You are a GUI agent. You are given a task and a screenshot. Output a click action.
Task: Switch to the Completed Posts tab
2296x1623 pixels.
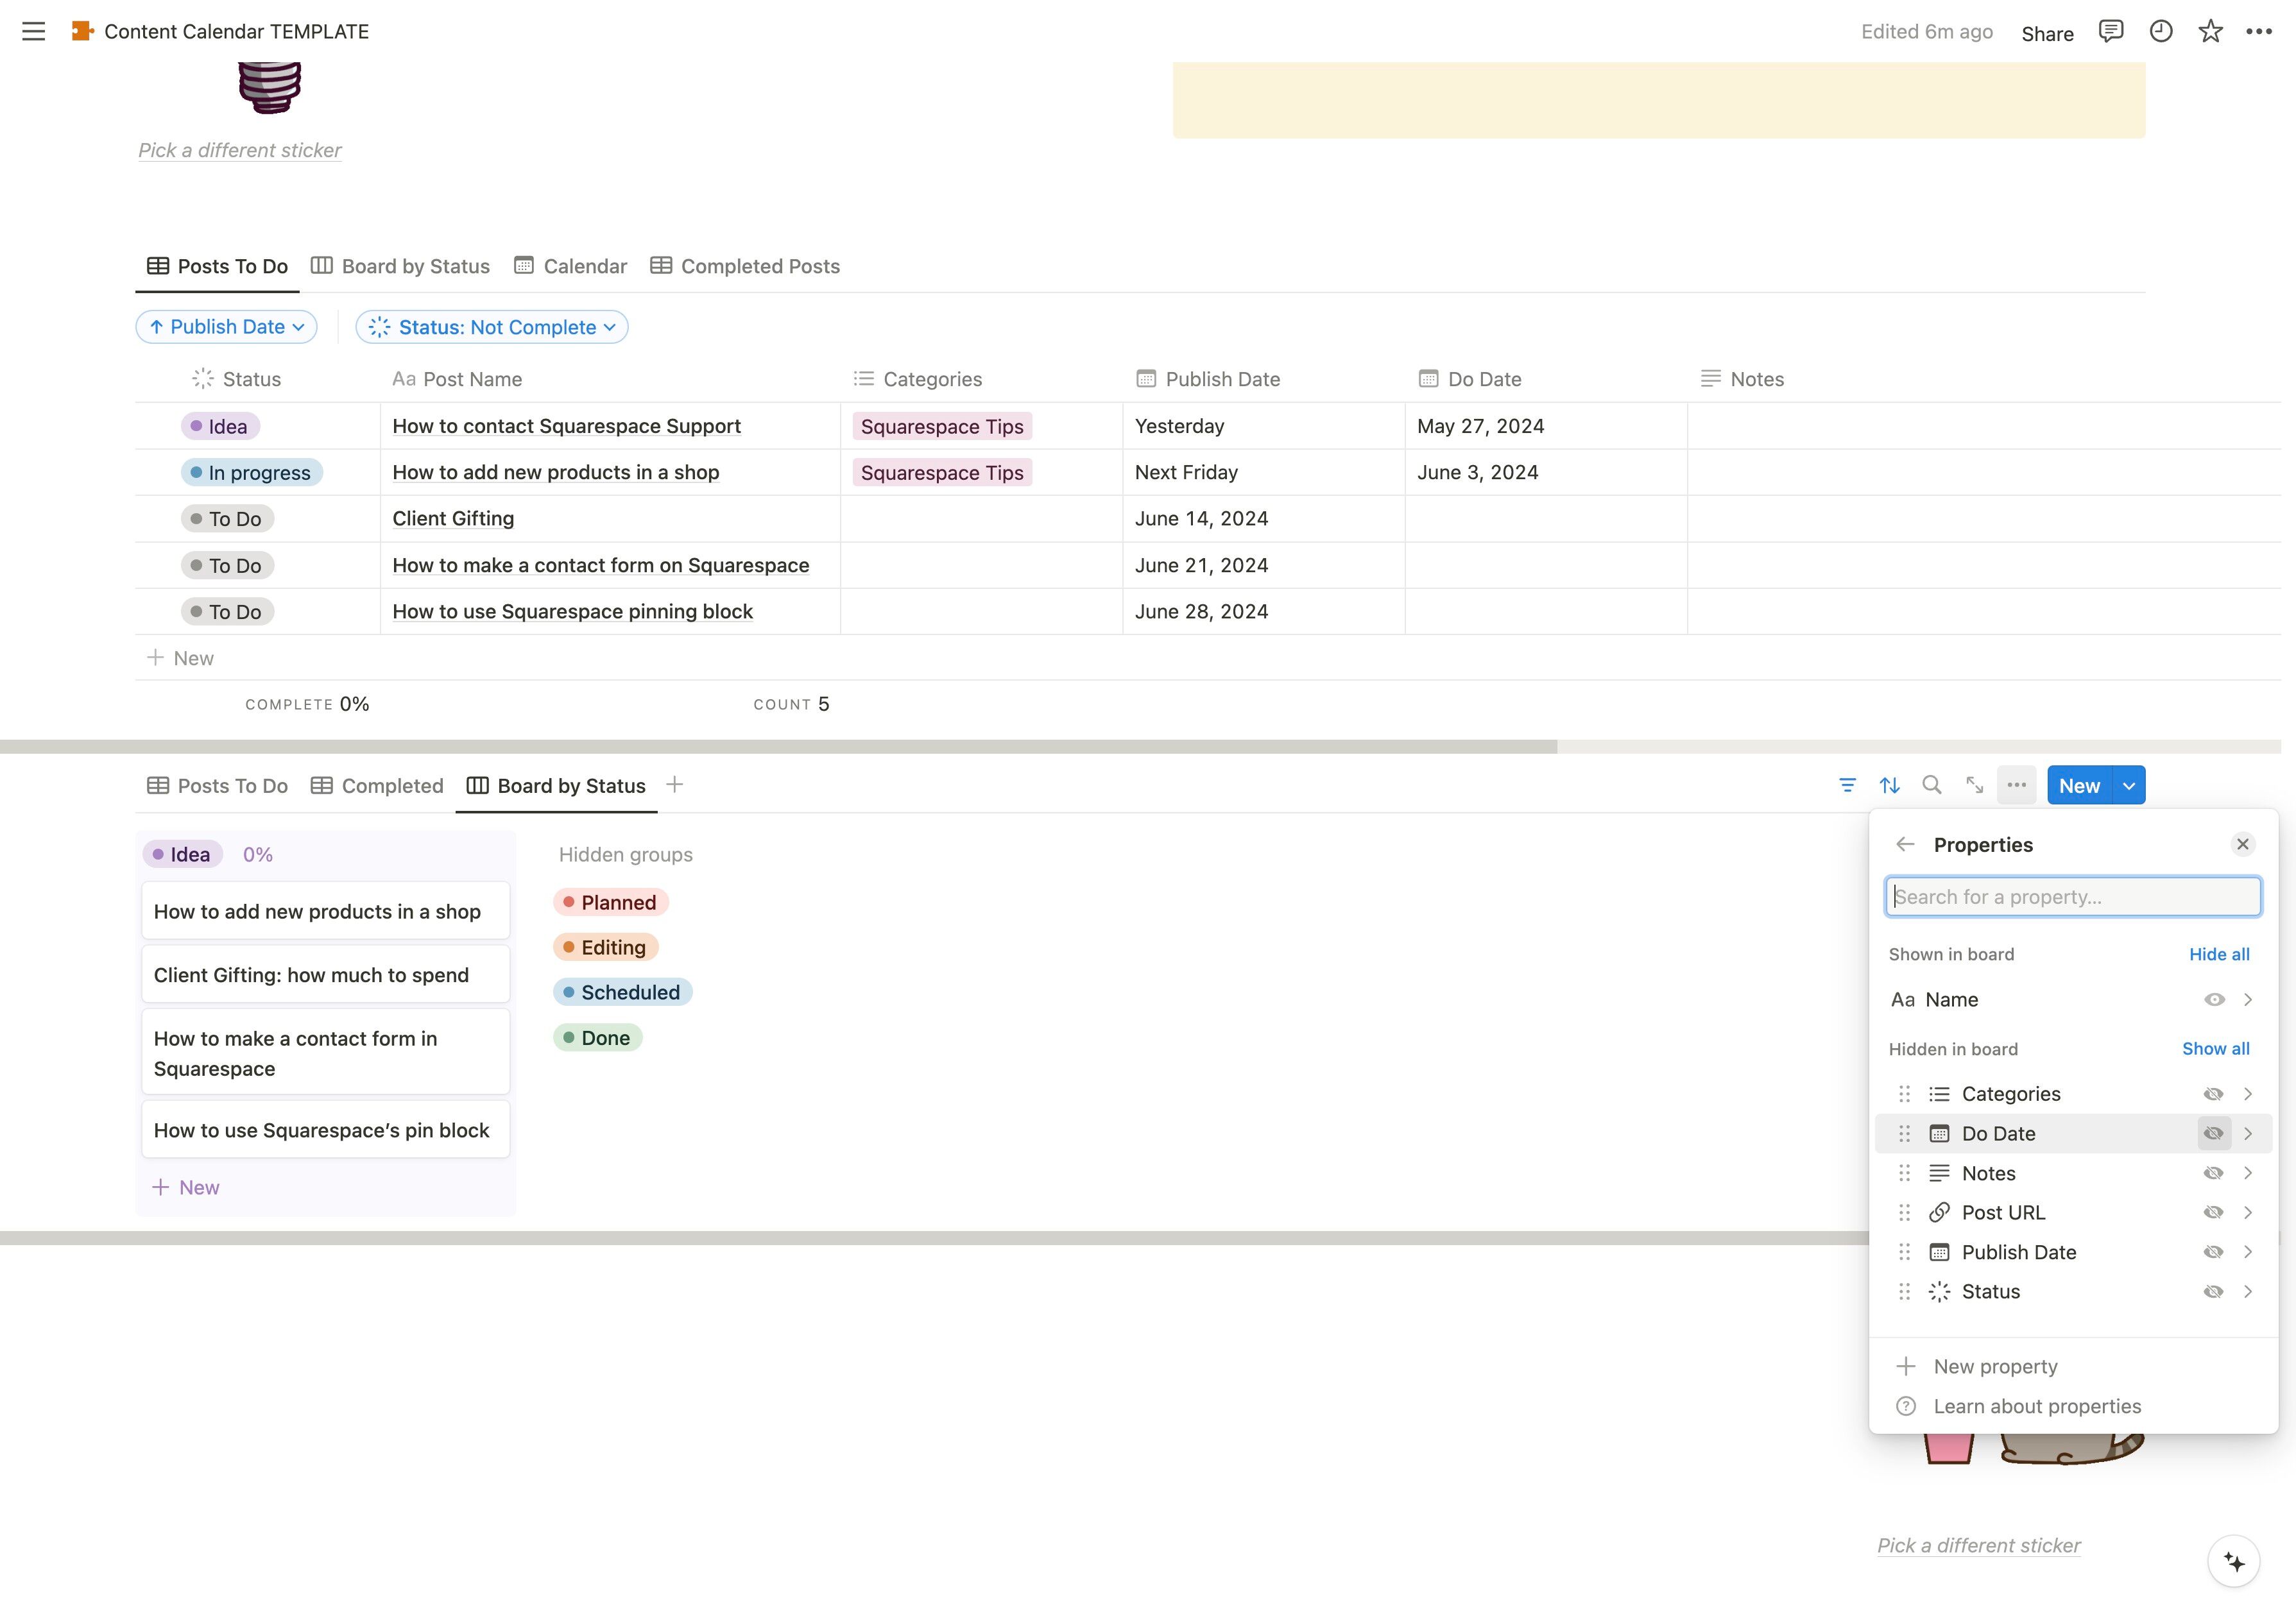pos(745,266)
